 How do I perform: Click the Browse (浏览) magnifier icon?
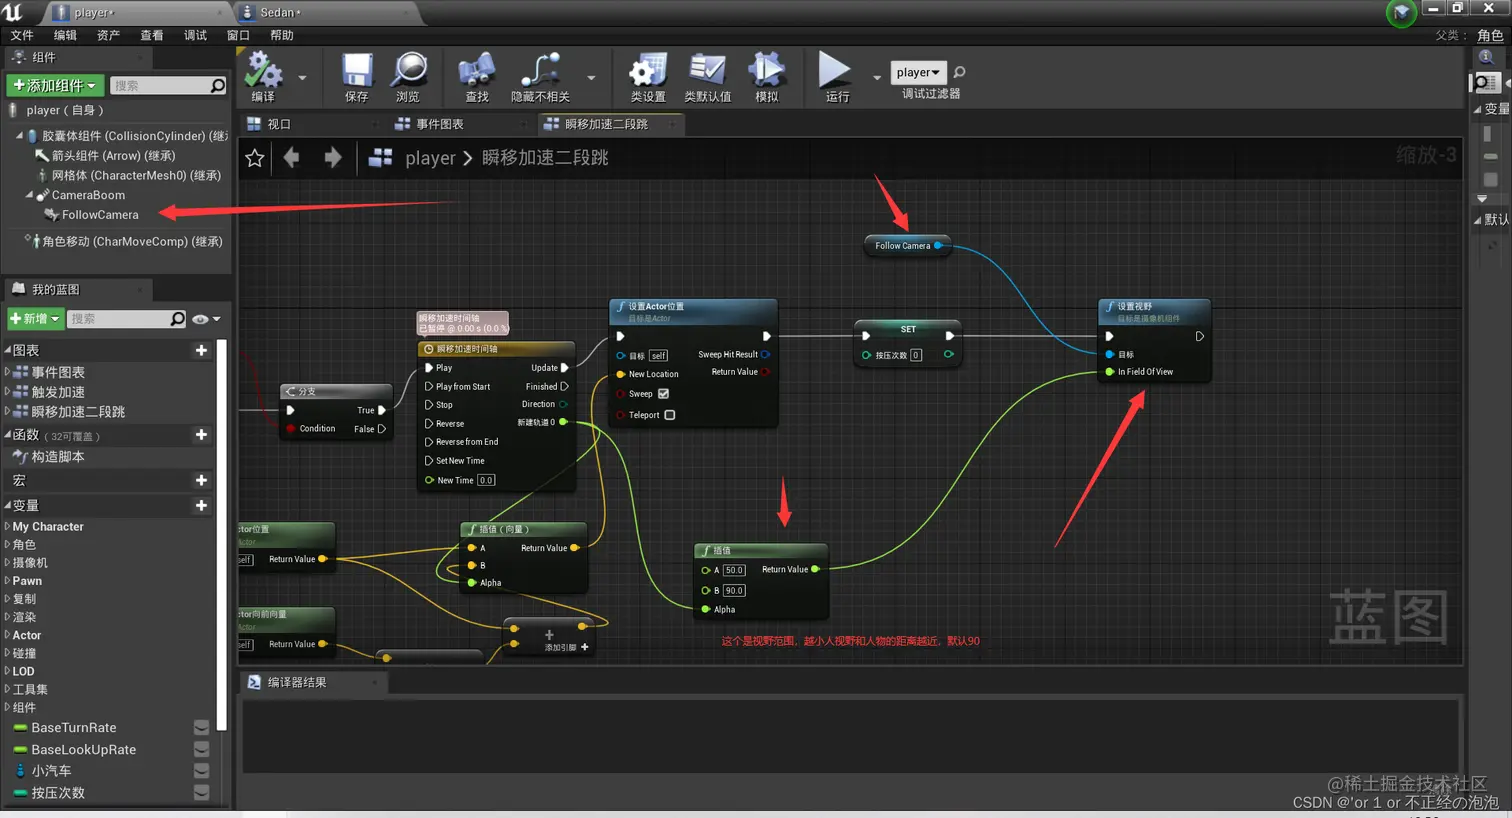pos(408,71)
